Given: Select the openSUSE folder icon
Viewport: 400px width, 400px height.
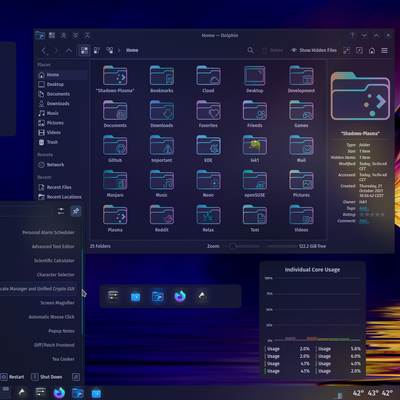Looking at the screenshot, I should click(255, 180).
